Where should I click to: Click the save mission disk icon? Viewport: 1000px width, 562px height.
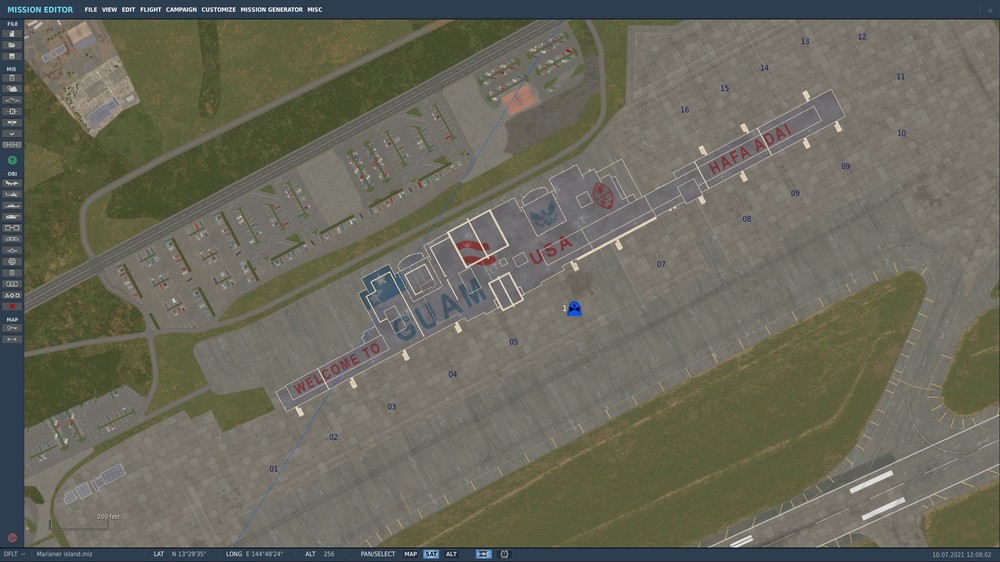point(11,56)
